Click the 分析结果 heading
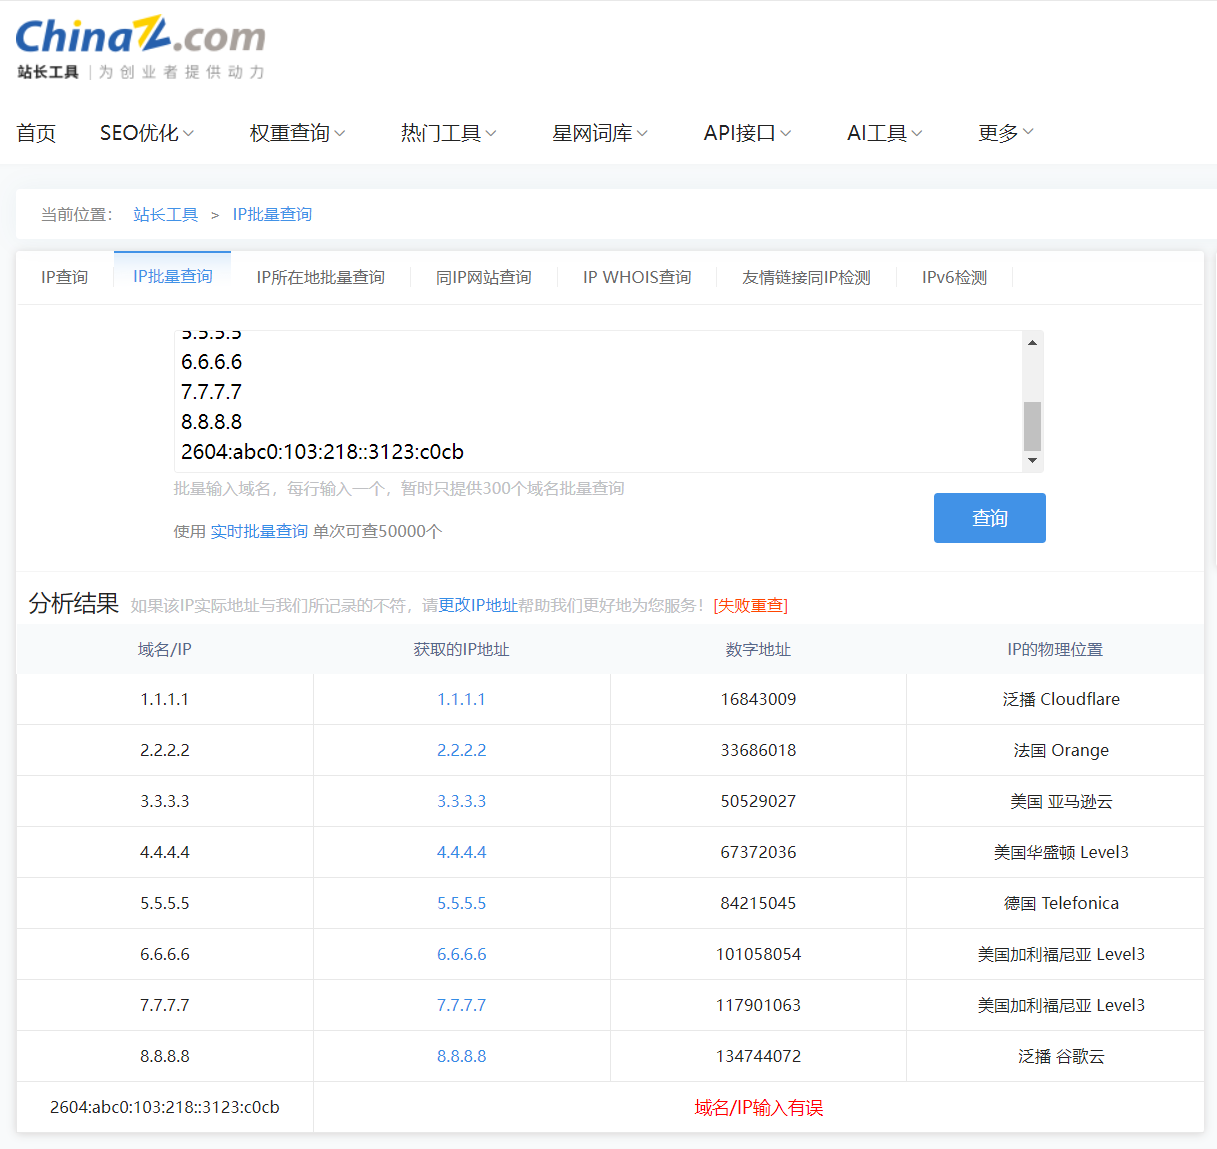 (x=73, y=603)
